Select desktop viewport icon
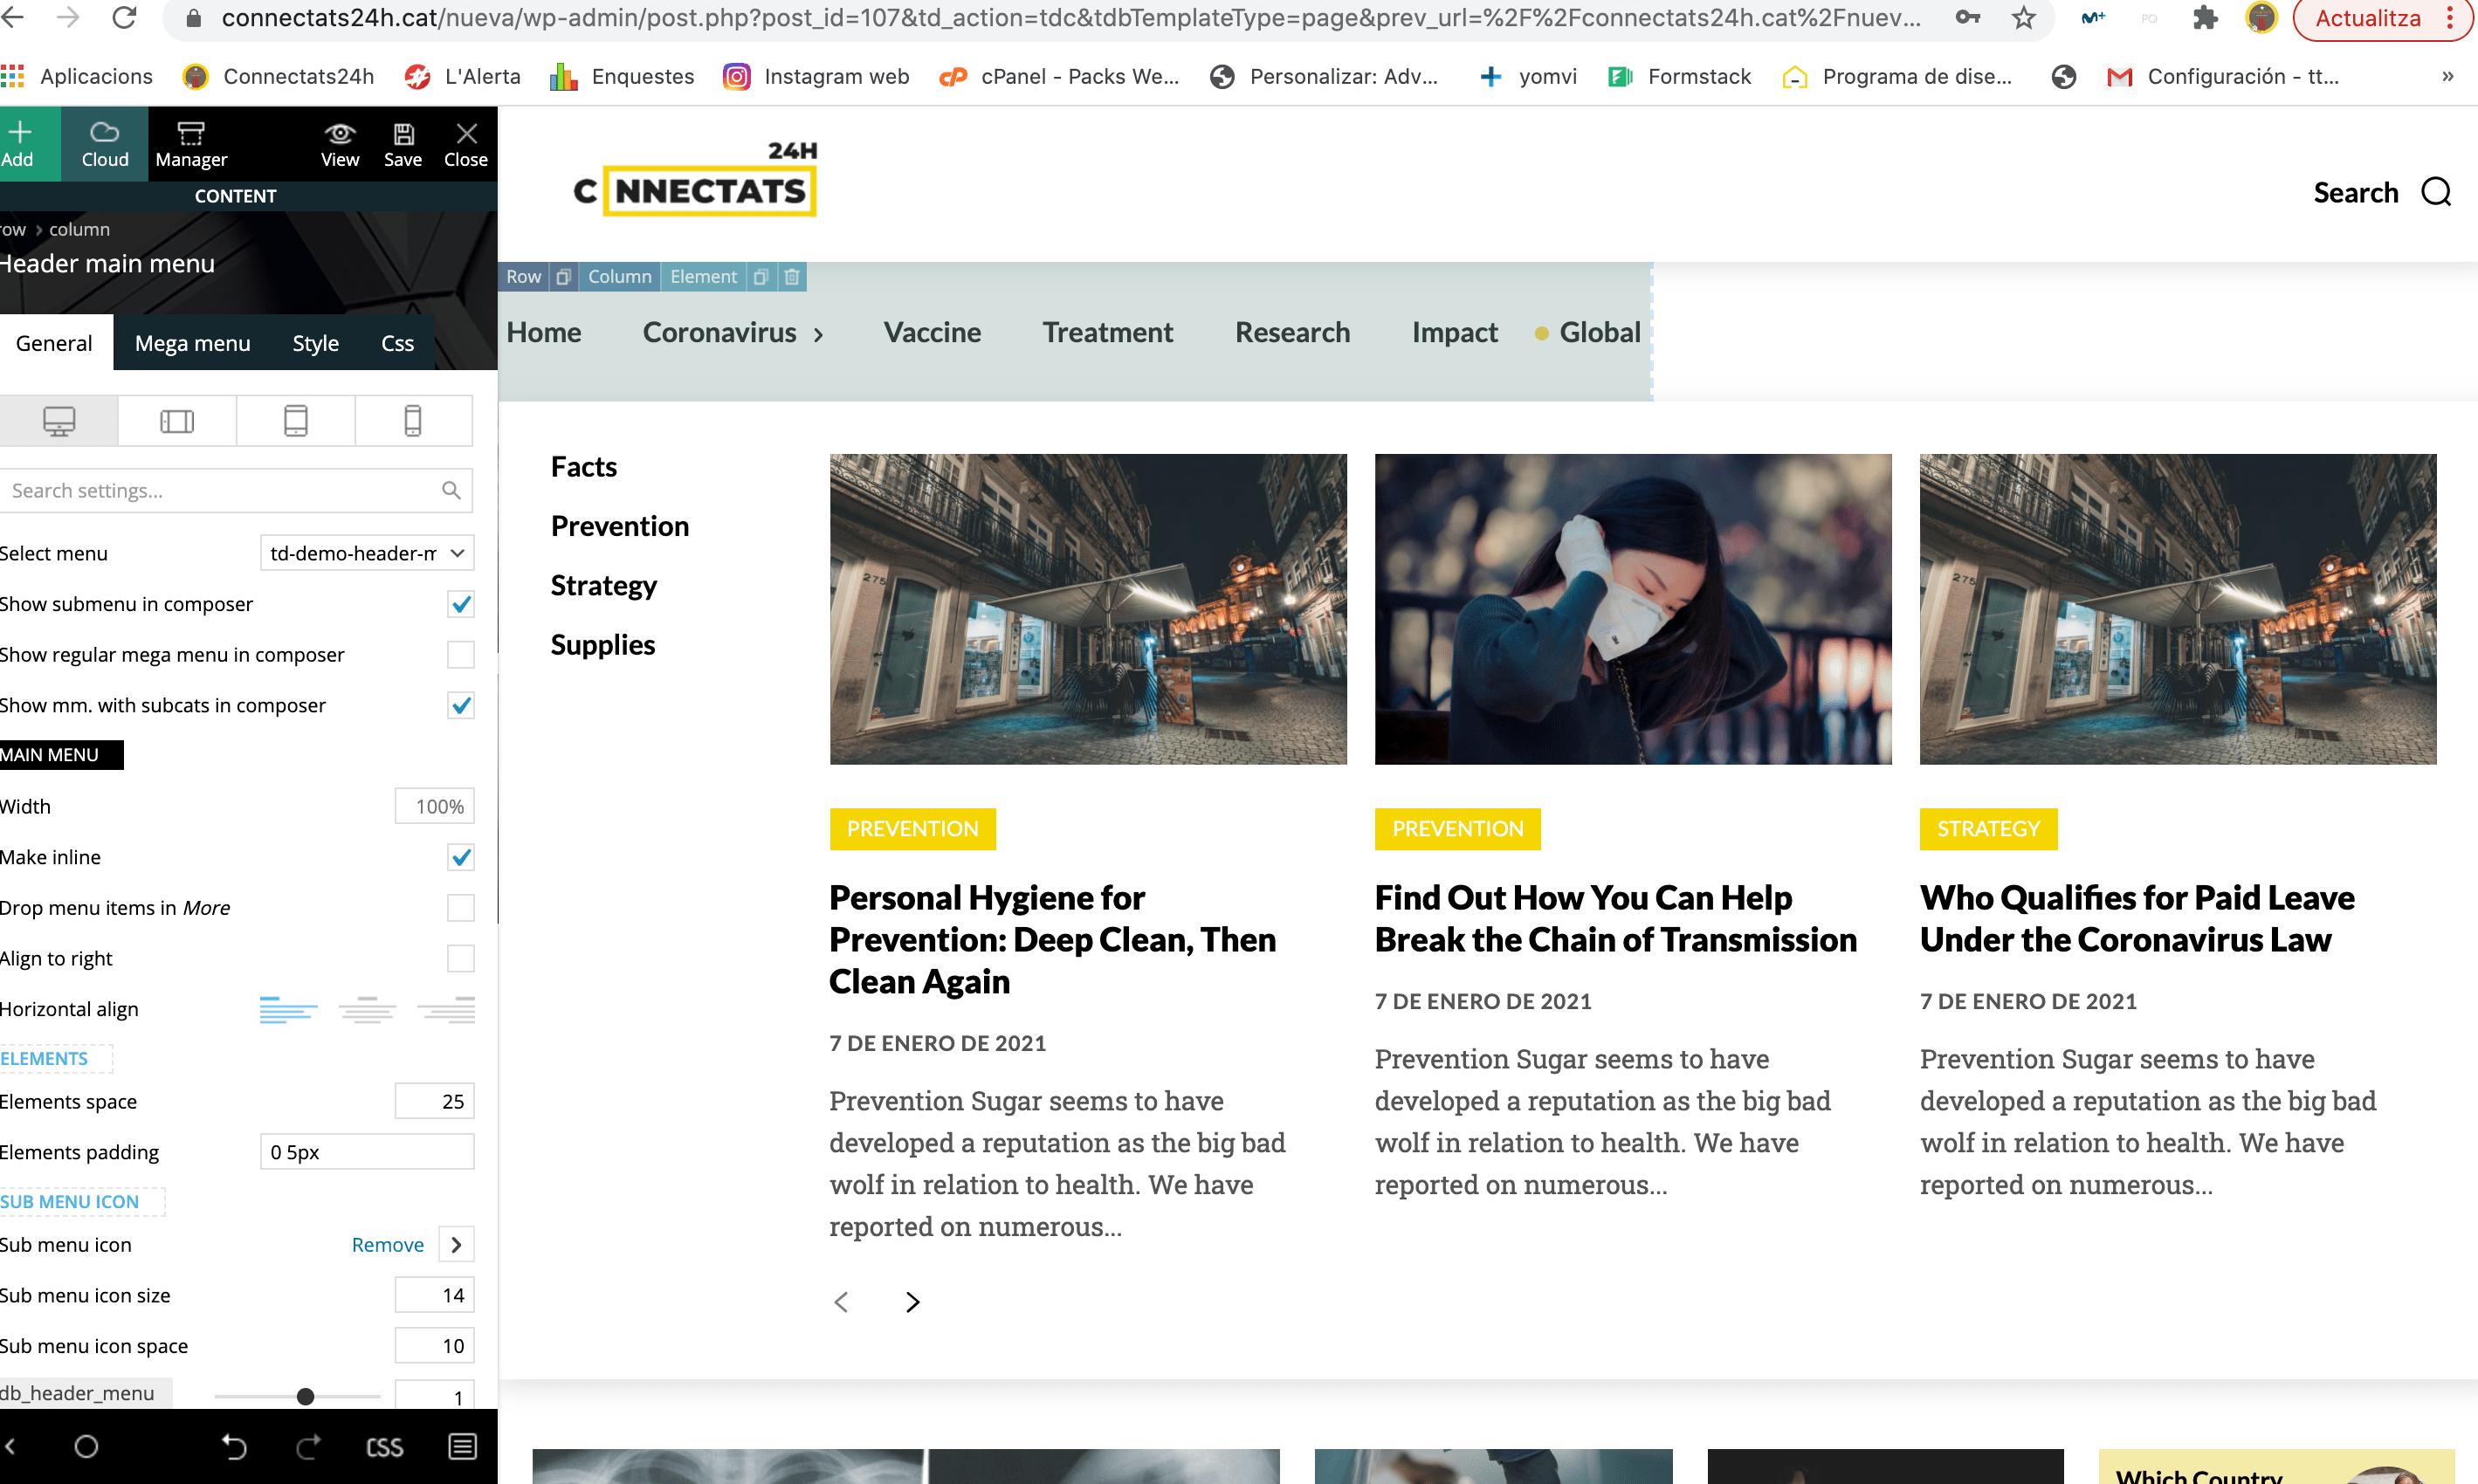 coord(59,421)
